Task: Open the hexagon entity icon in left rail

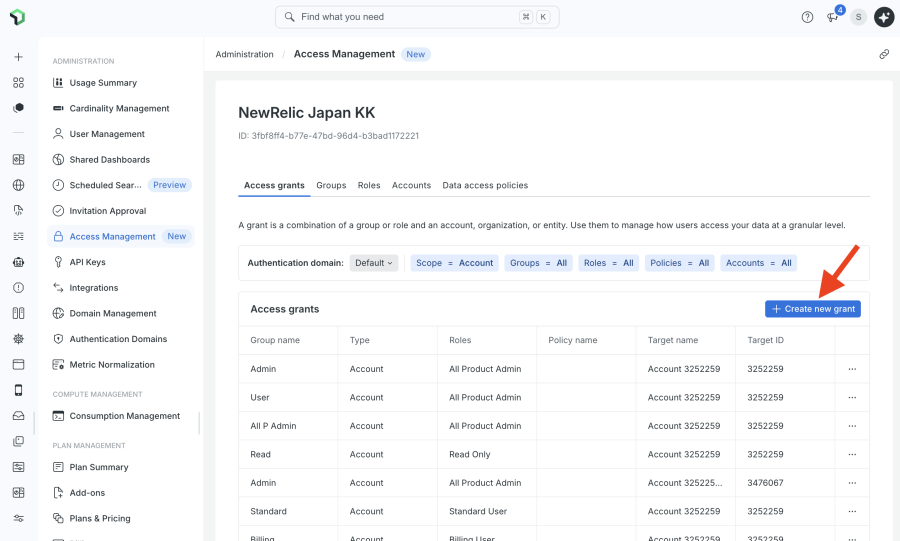Action: pyautogui.click(x=18, y=108)
